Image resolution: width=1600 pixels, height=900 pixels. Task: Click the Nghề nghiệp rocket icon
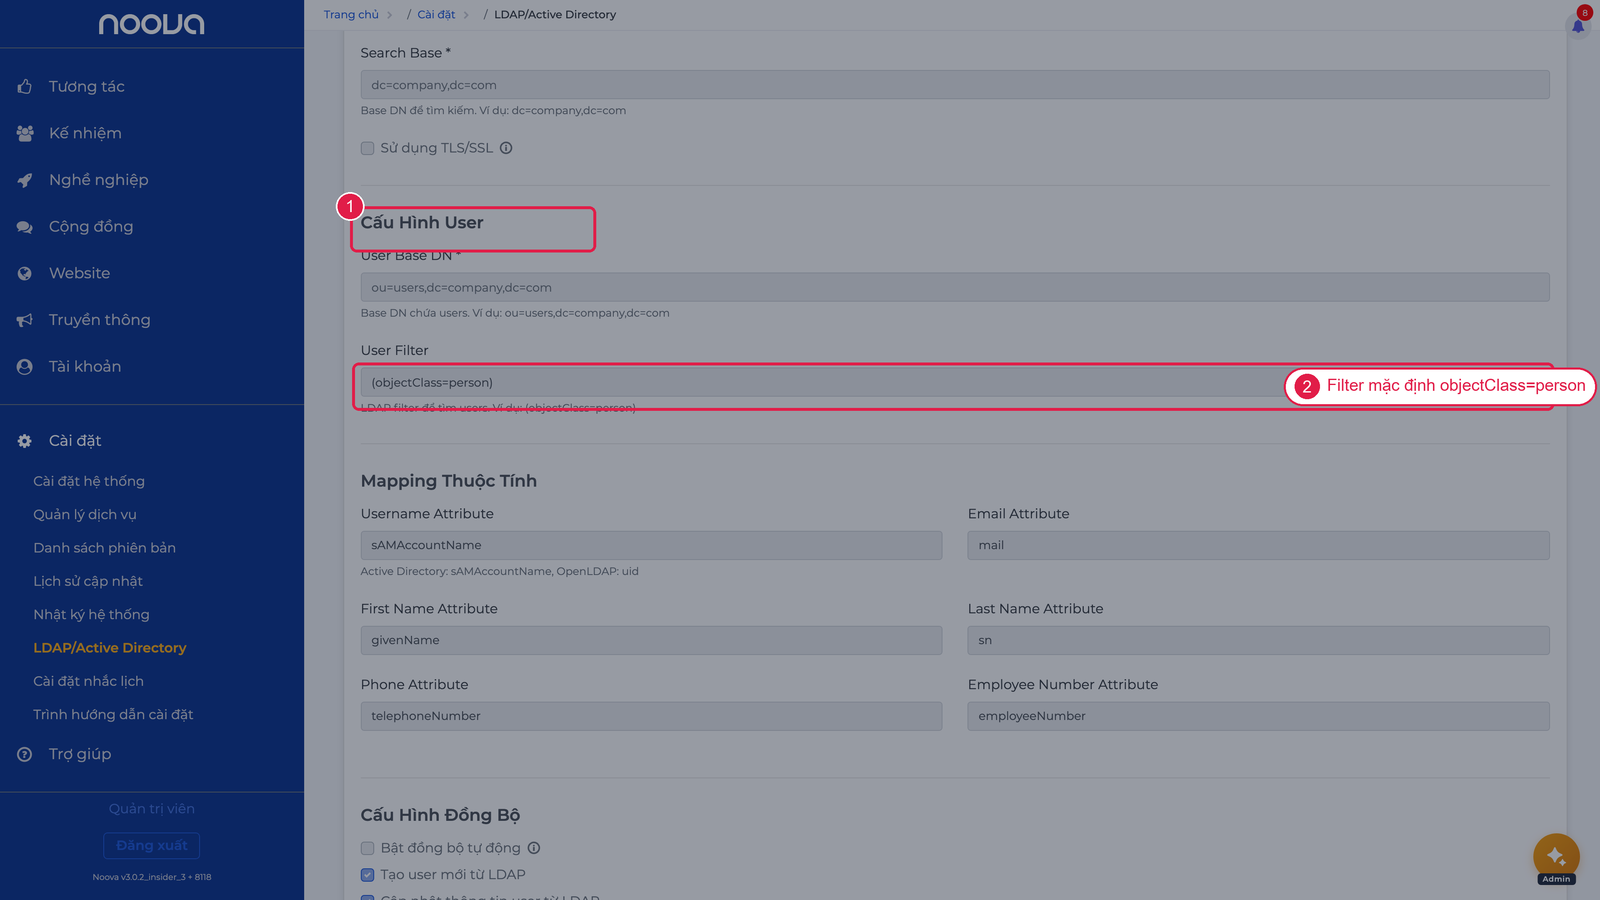pyautogui.click(x=25, y=180)
